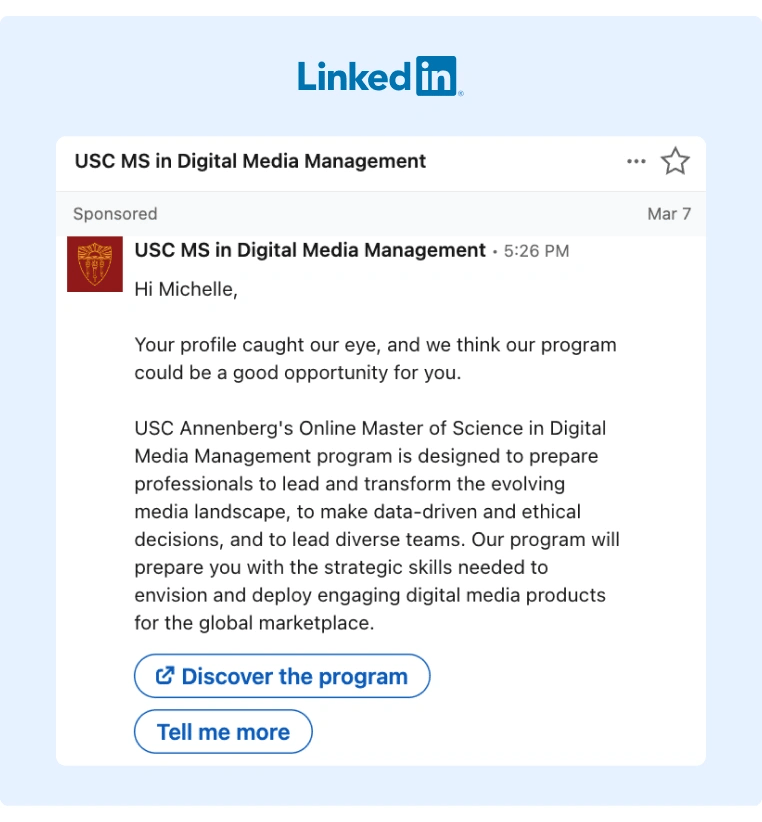Screen dimensions: 762x822
Task: Click the "Mar 7" date
Action: click(x=669, y=214)
